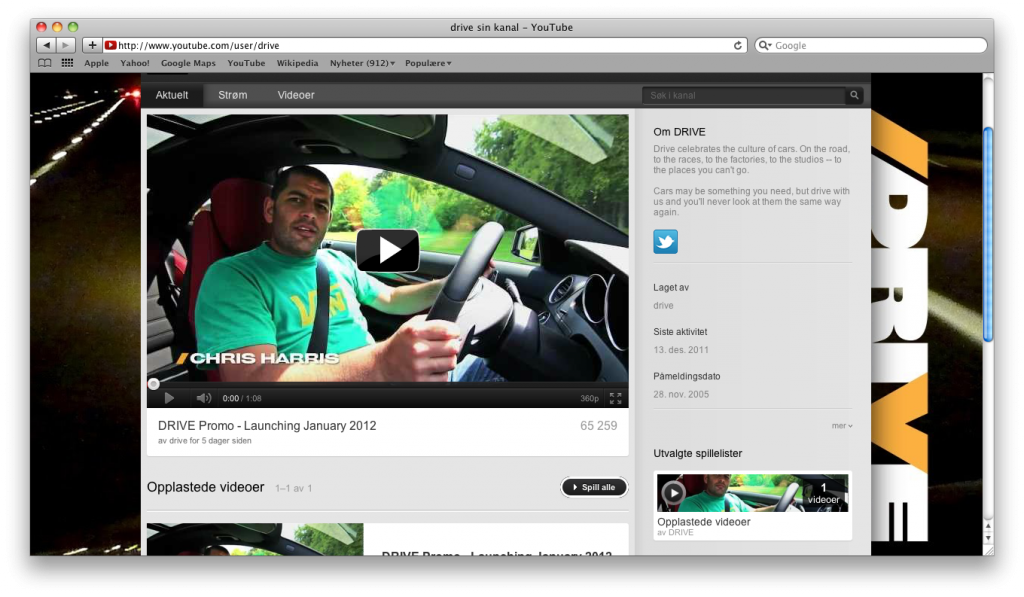
Task: Click the '28. nov. 2005' signup date
Action: (x=680, y=395)
